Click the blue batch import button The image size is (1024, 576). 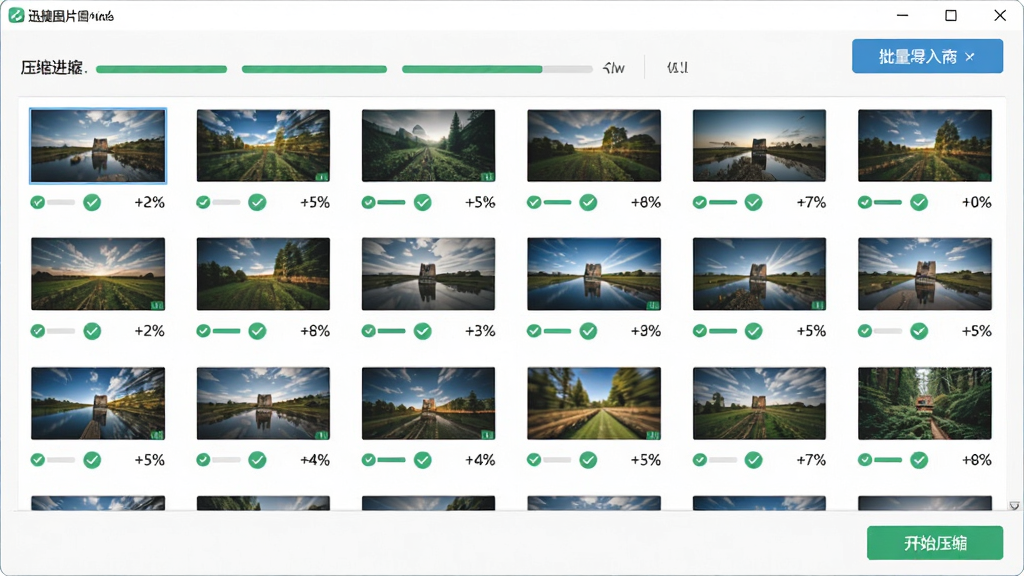(927, 56)
